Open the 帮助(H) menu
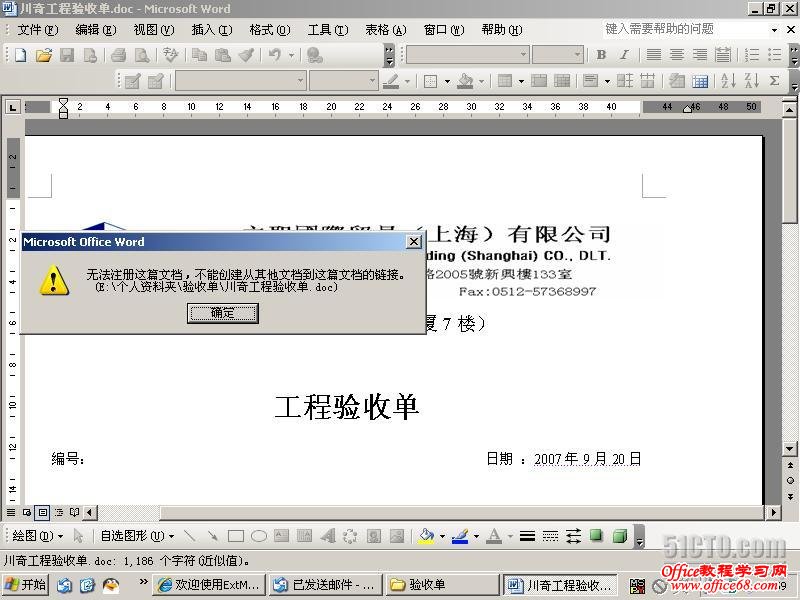Viewport: 800px width, 600px height. pos(502,30)
